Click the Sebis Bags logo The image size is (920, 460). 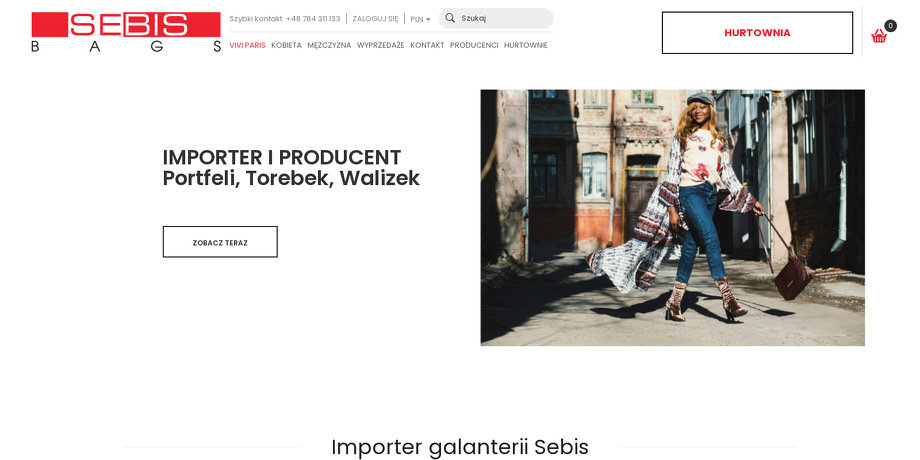pyautogui.click(x=126, y=32)
